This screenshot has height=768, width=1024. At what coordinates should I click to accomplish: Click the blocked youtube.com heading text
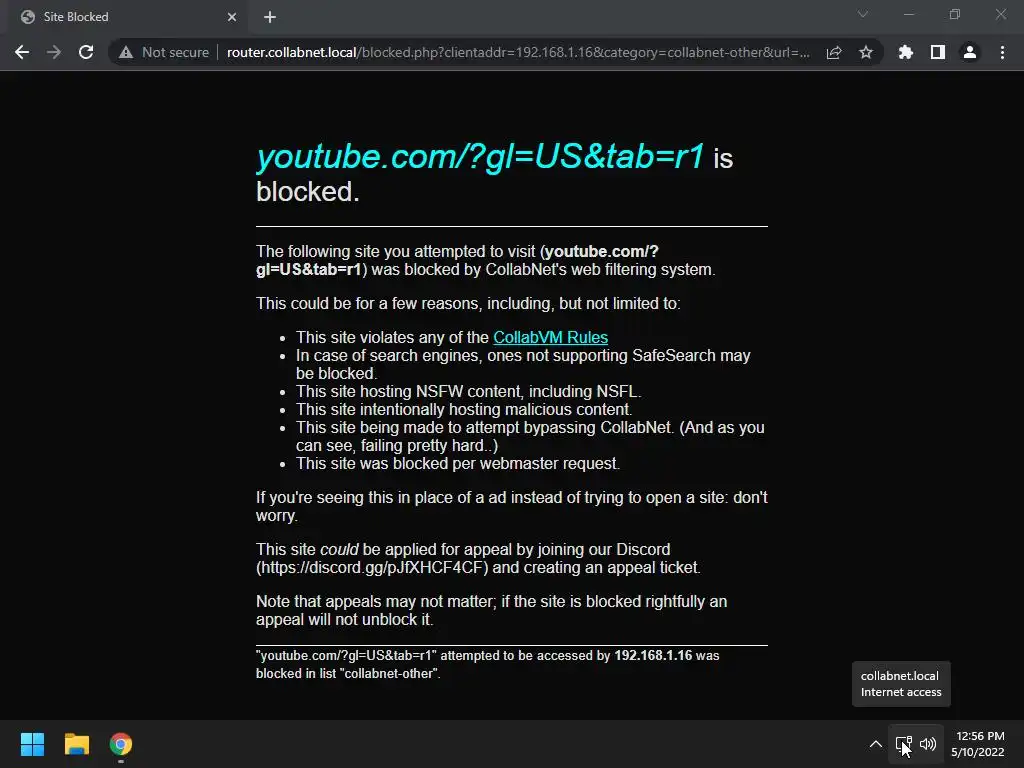[480, 157]
